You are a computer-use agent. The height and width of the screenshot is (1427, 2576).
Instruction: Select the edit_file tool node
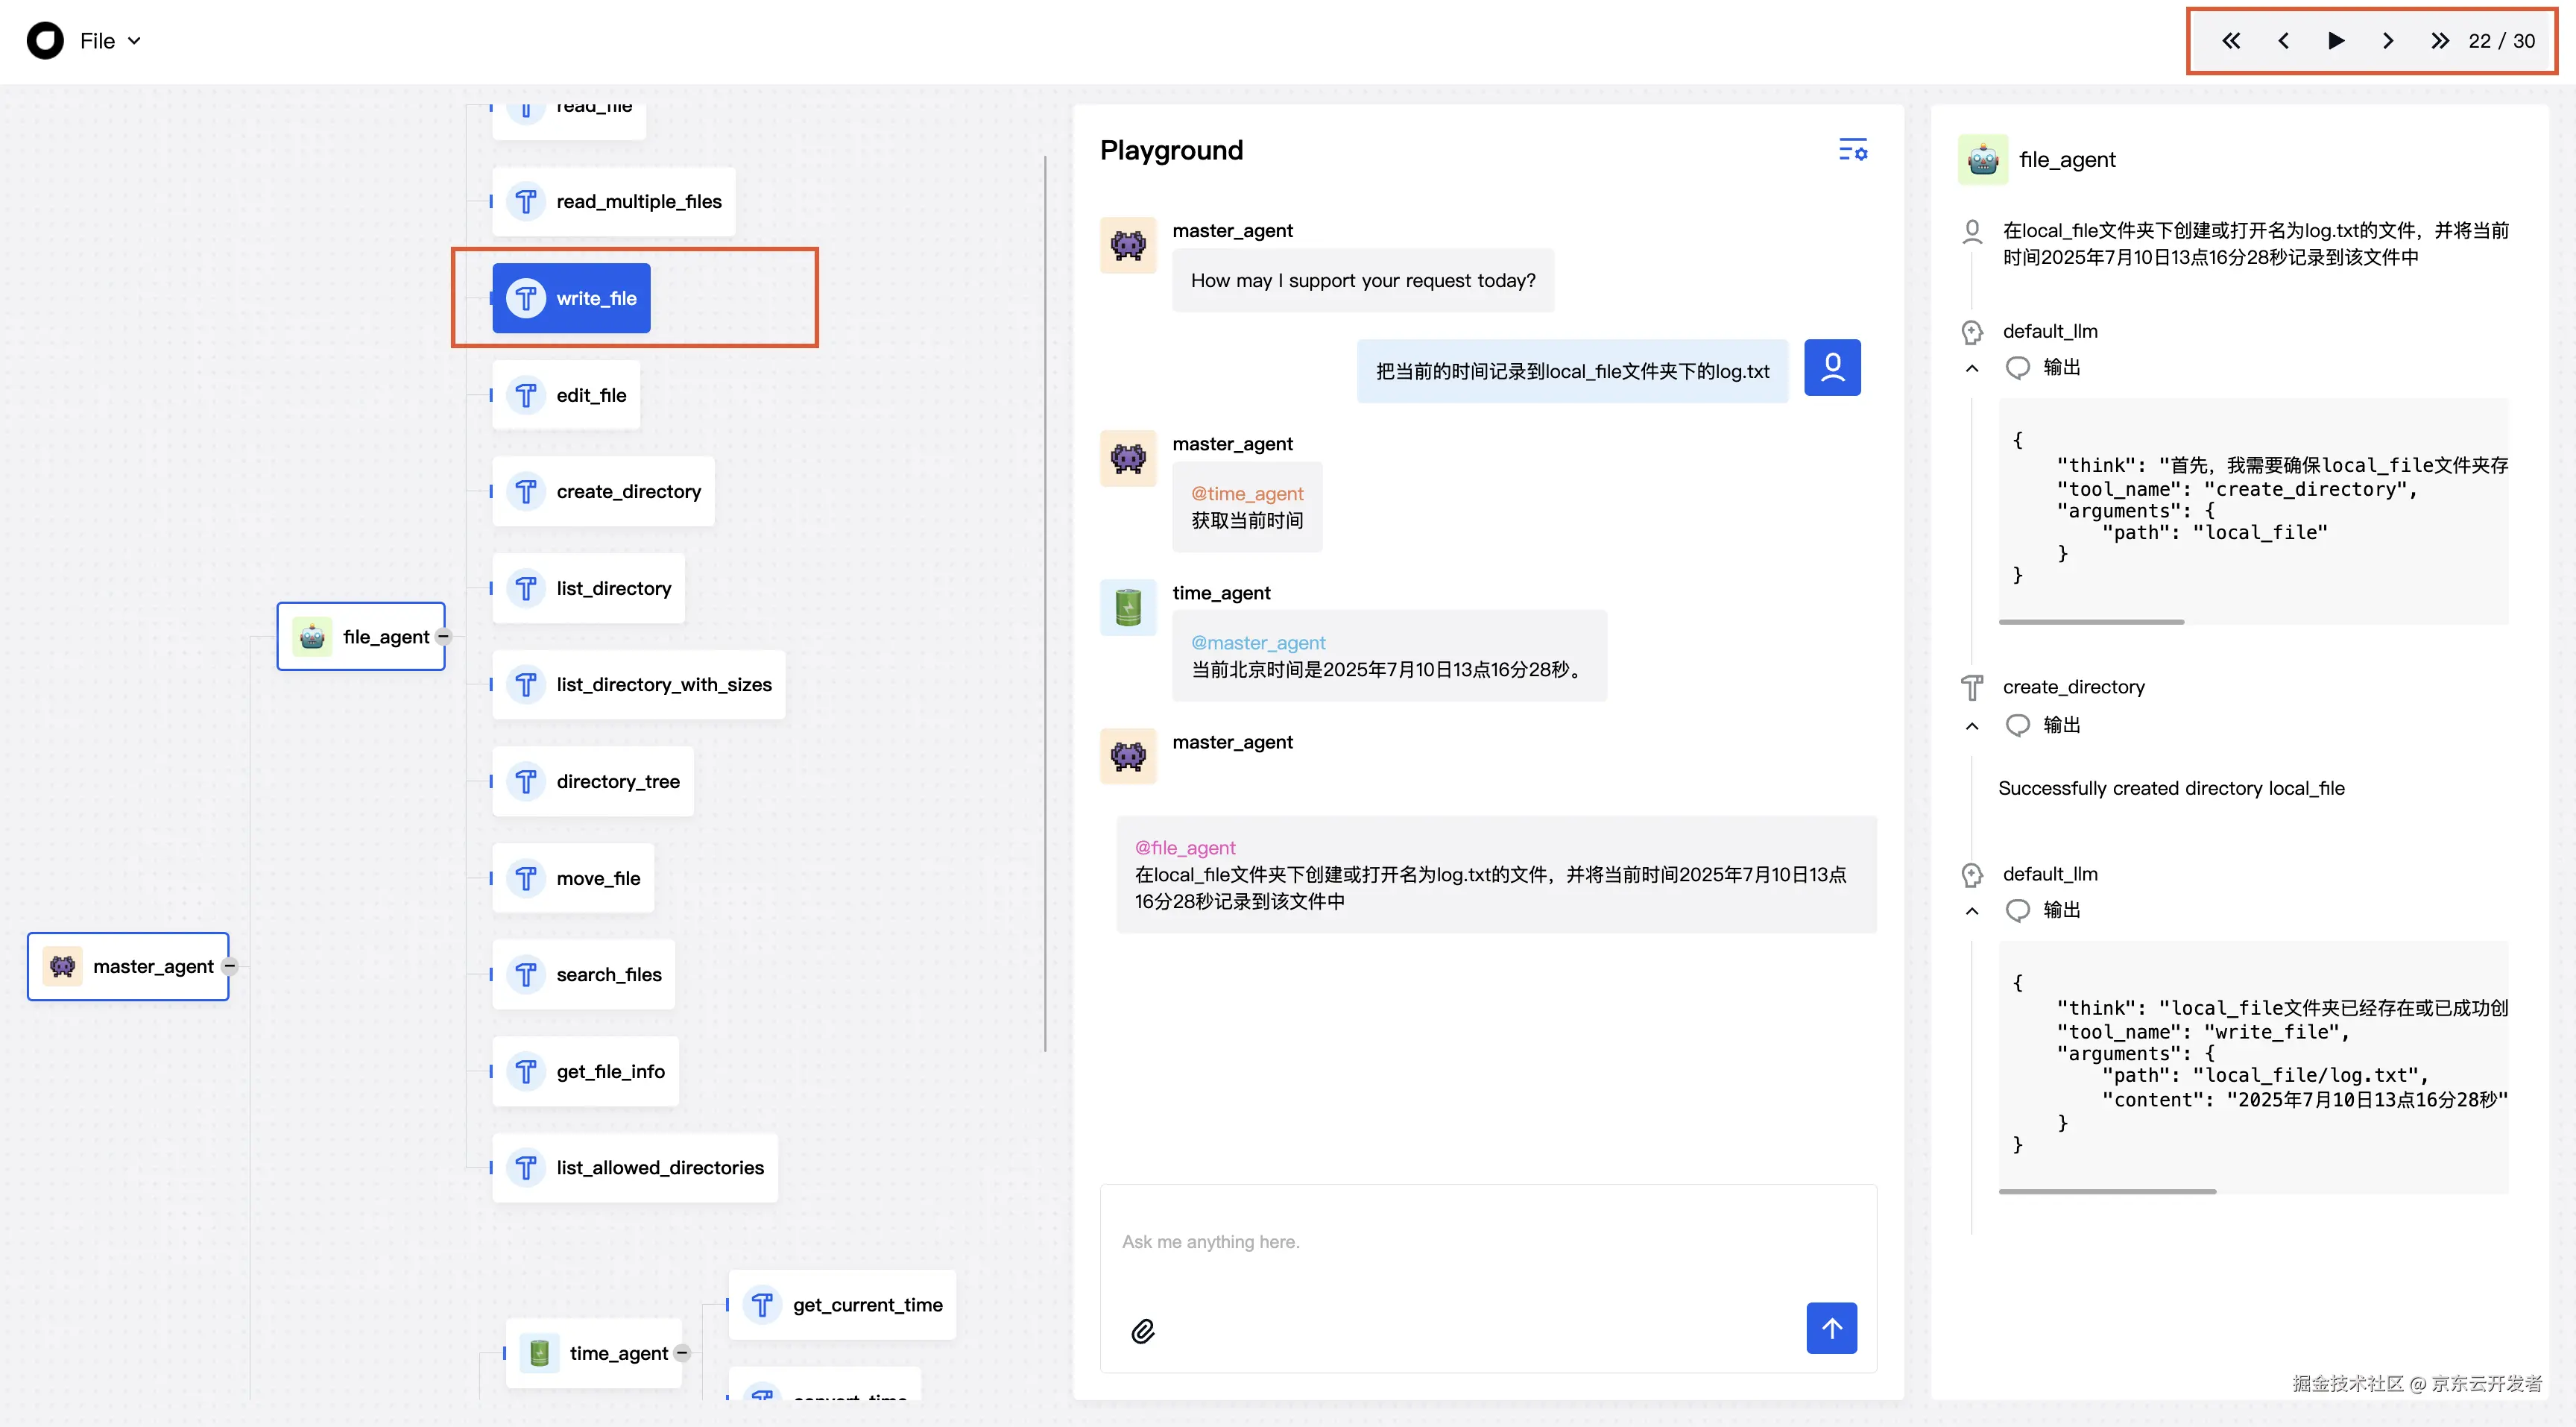[566, 395]
